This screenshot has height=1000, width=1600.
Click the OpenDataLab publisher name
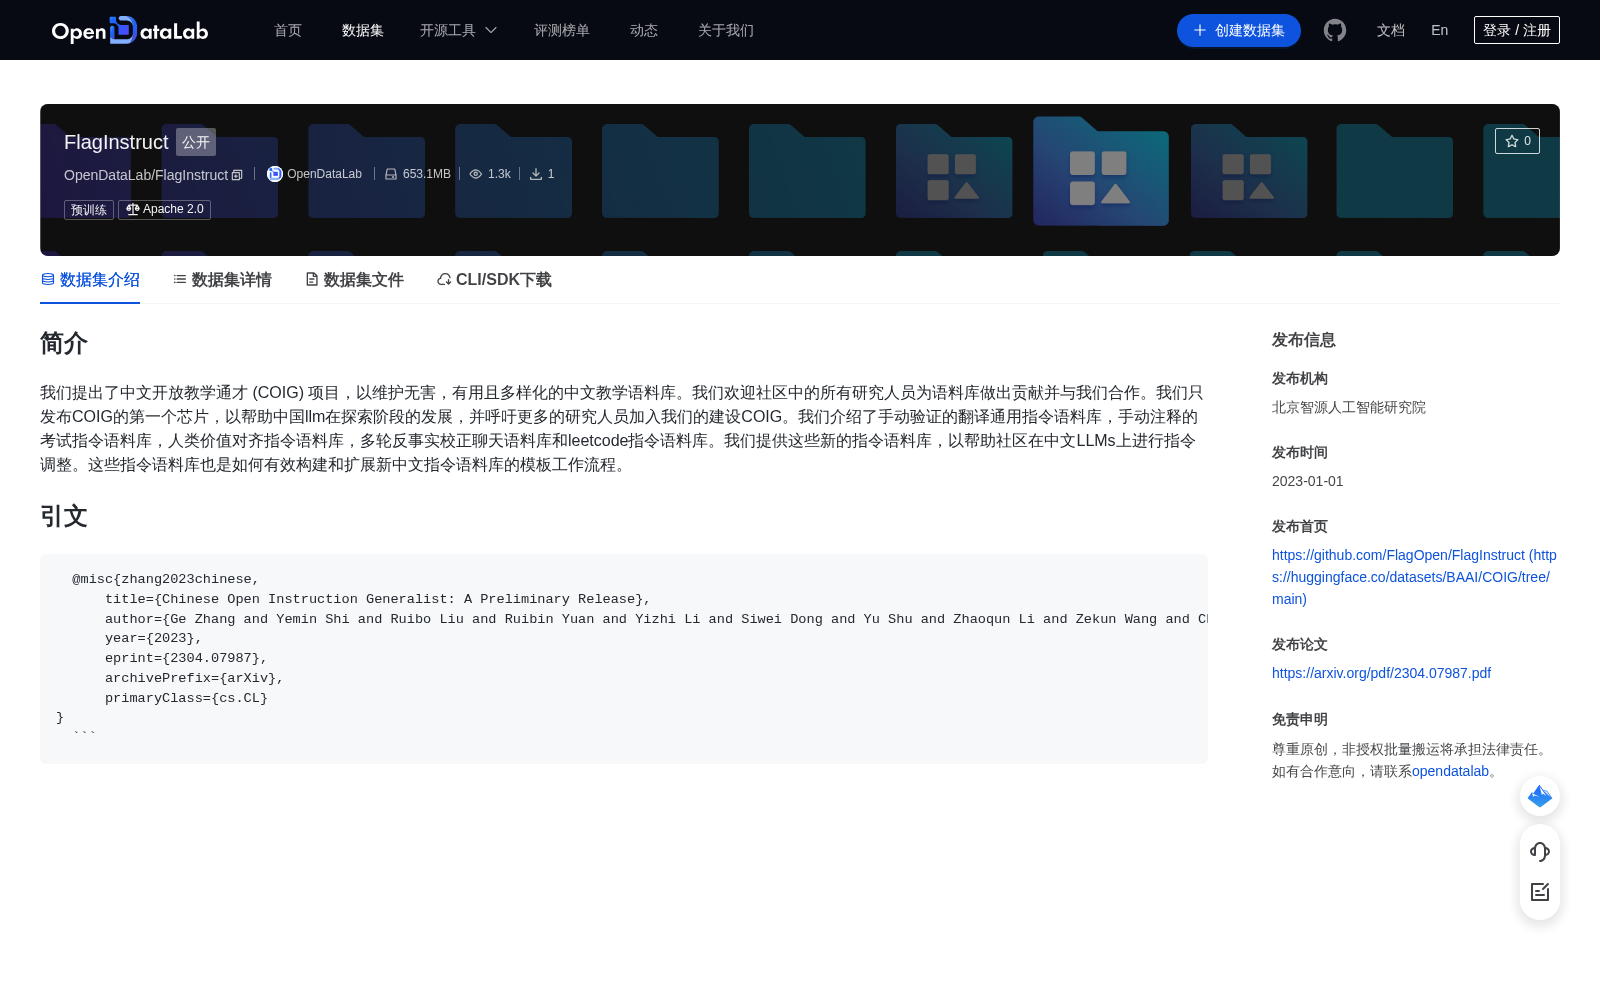click(x=324, y=174)
